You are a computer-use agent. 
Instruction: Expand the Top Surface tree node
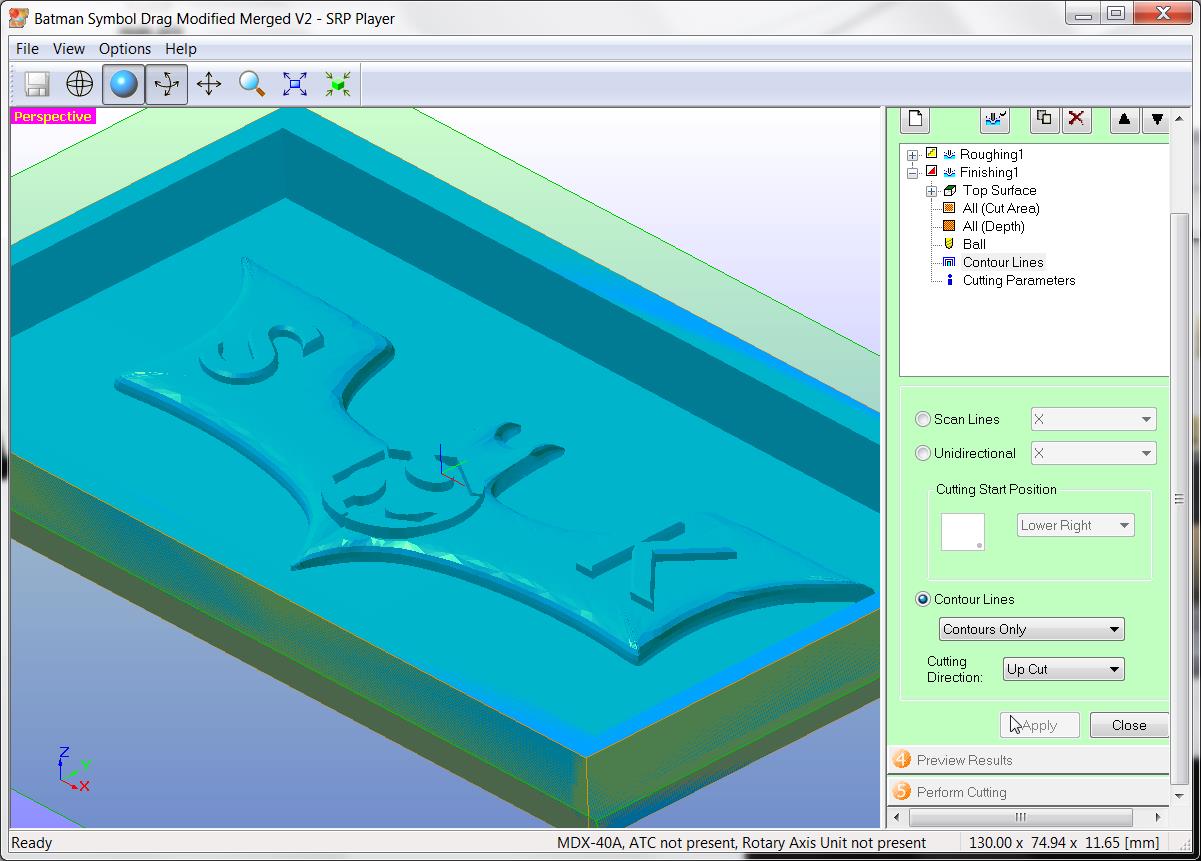(931, 191)
